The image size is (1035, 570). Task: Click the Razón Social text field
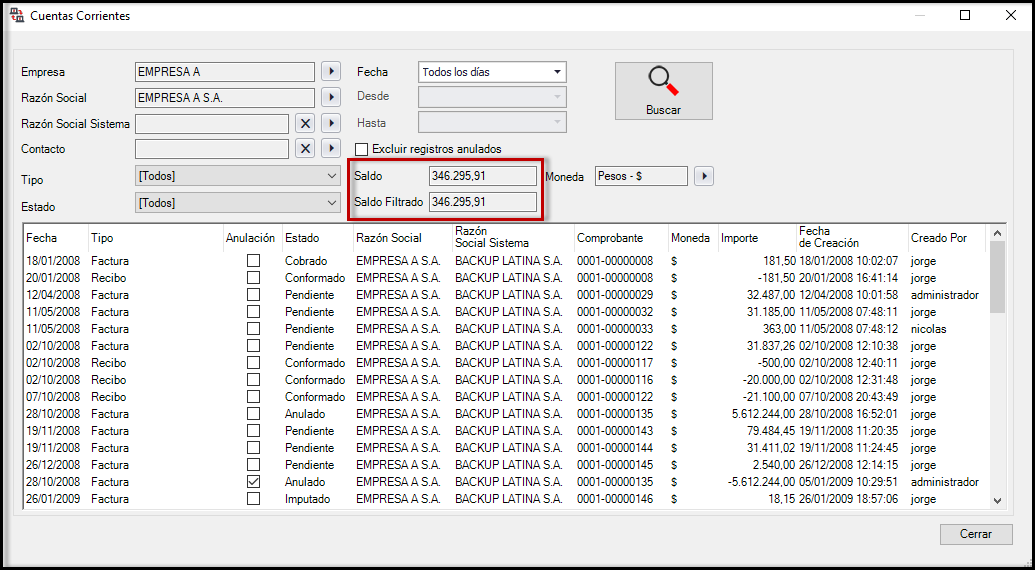coord(224,98)
